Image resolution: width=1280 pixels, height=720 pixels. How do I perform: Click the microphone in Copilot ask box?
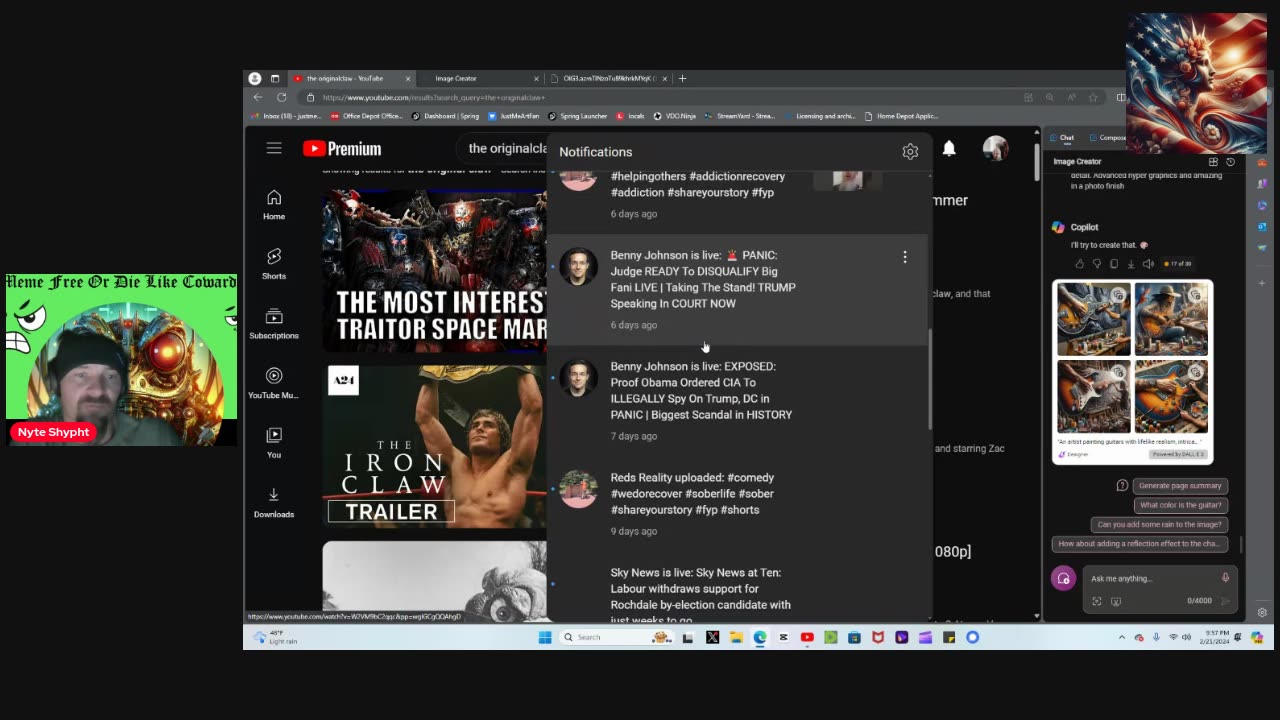[x=1225, y=578]
